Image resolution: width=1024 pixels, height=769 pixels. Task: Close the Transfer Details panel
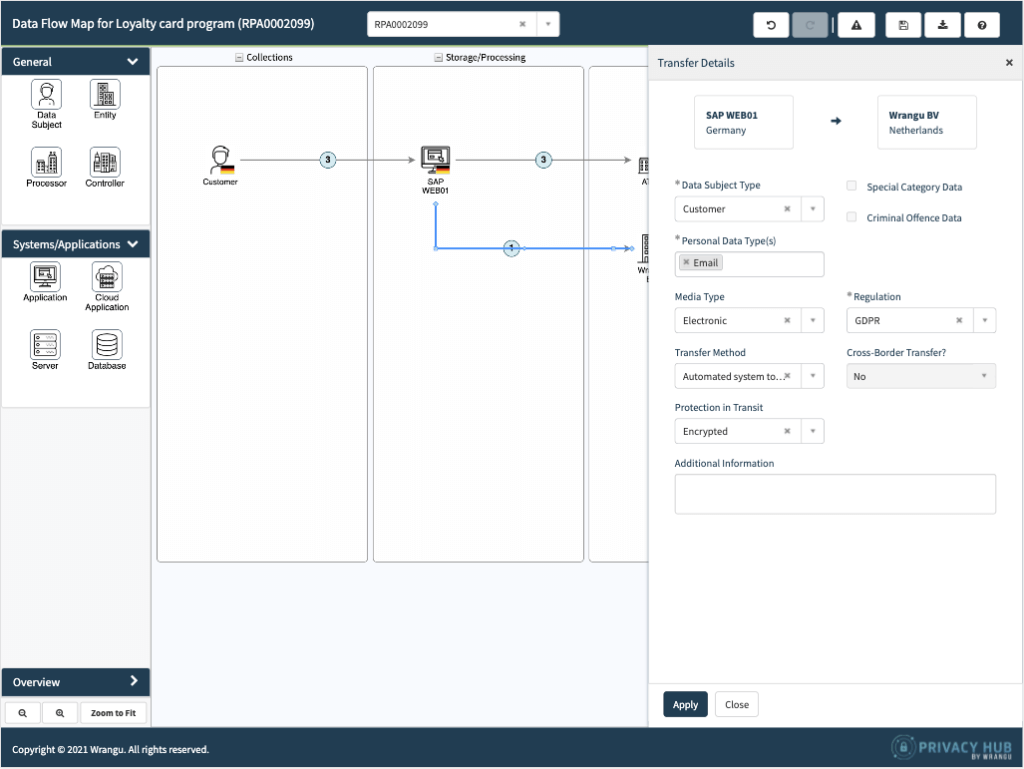point(1009,63)
